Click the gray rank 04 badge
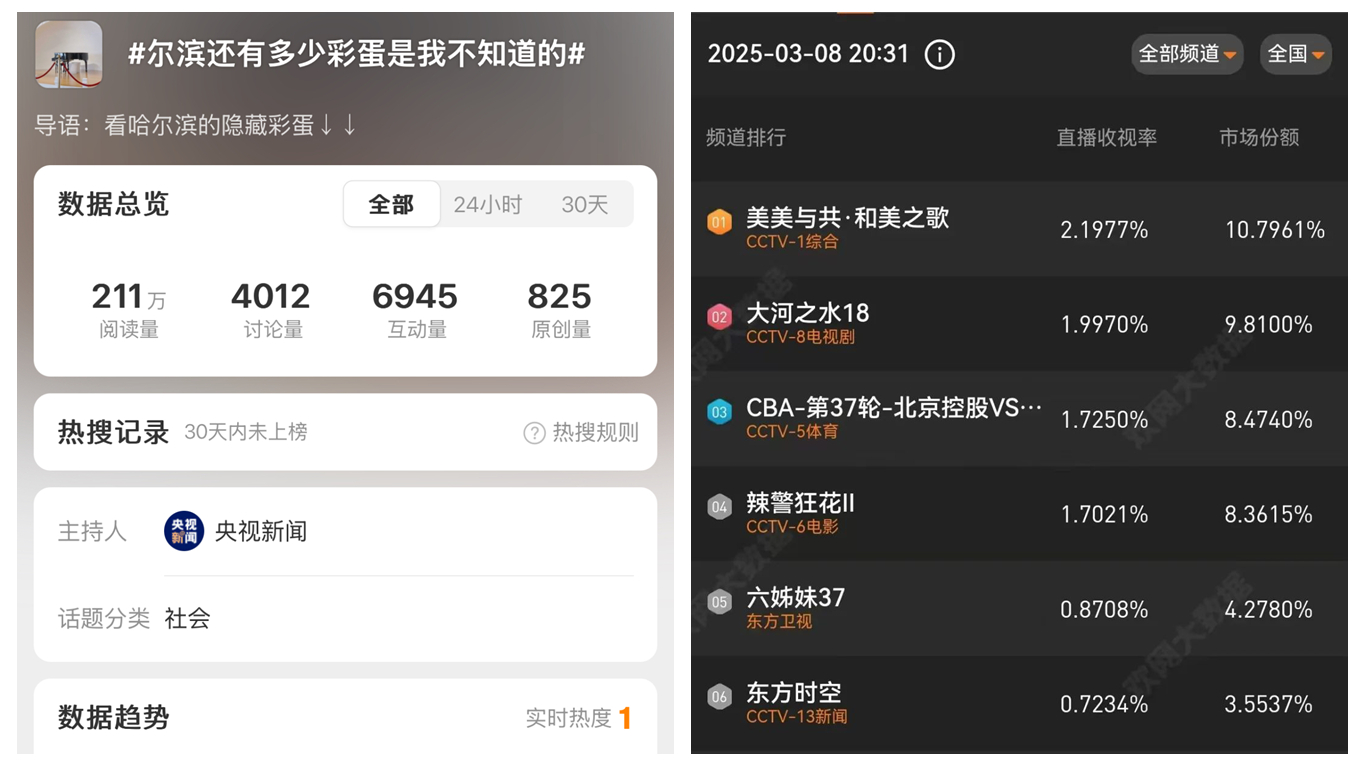This screenshot has height=768, width=1366. [719, 507]
